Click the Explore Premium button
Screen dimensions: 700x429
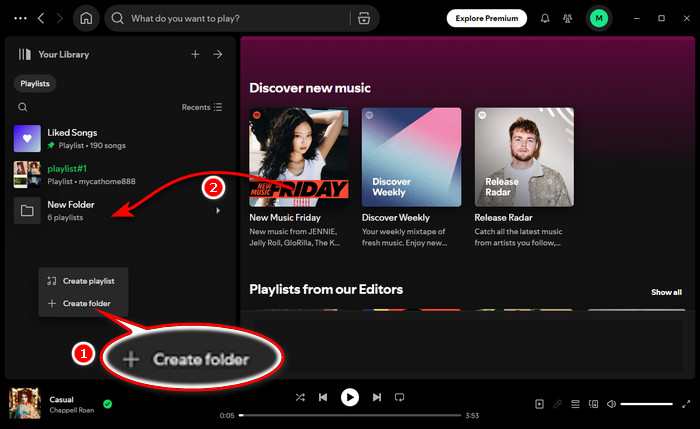[487, 18]
